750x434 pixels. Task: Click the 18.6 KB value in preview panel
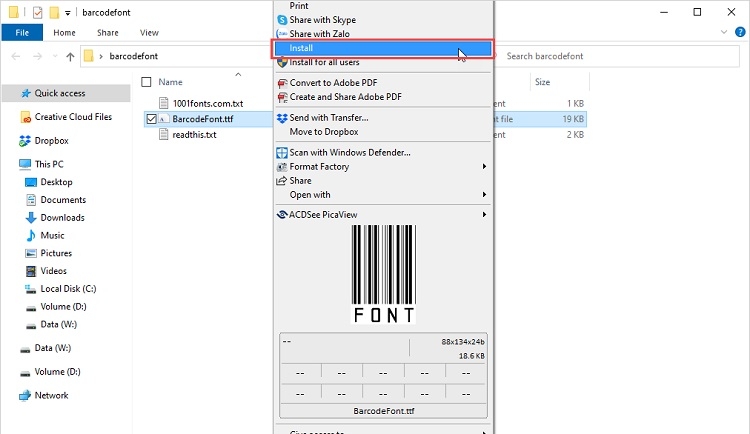[472, 356]
